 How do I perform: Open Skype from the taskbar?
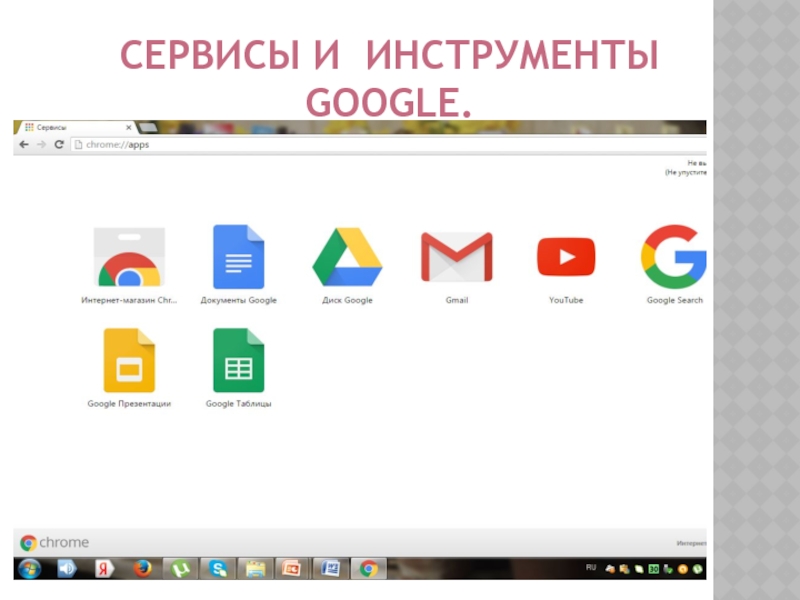click(x=218, y=568)
